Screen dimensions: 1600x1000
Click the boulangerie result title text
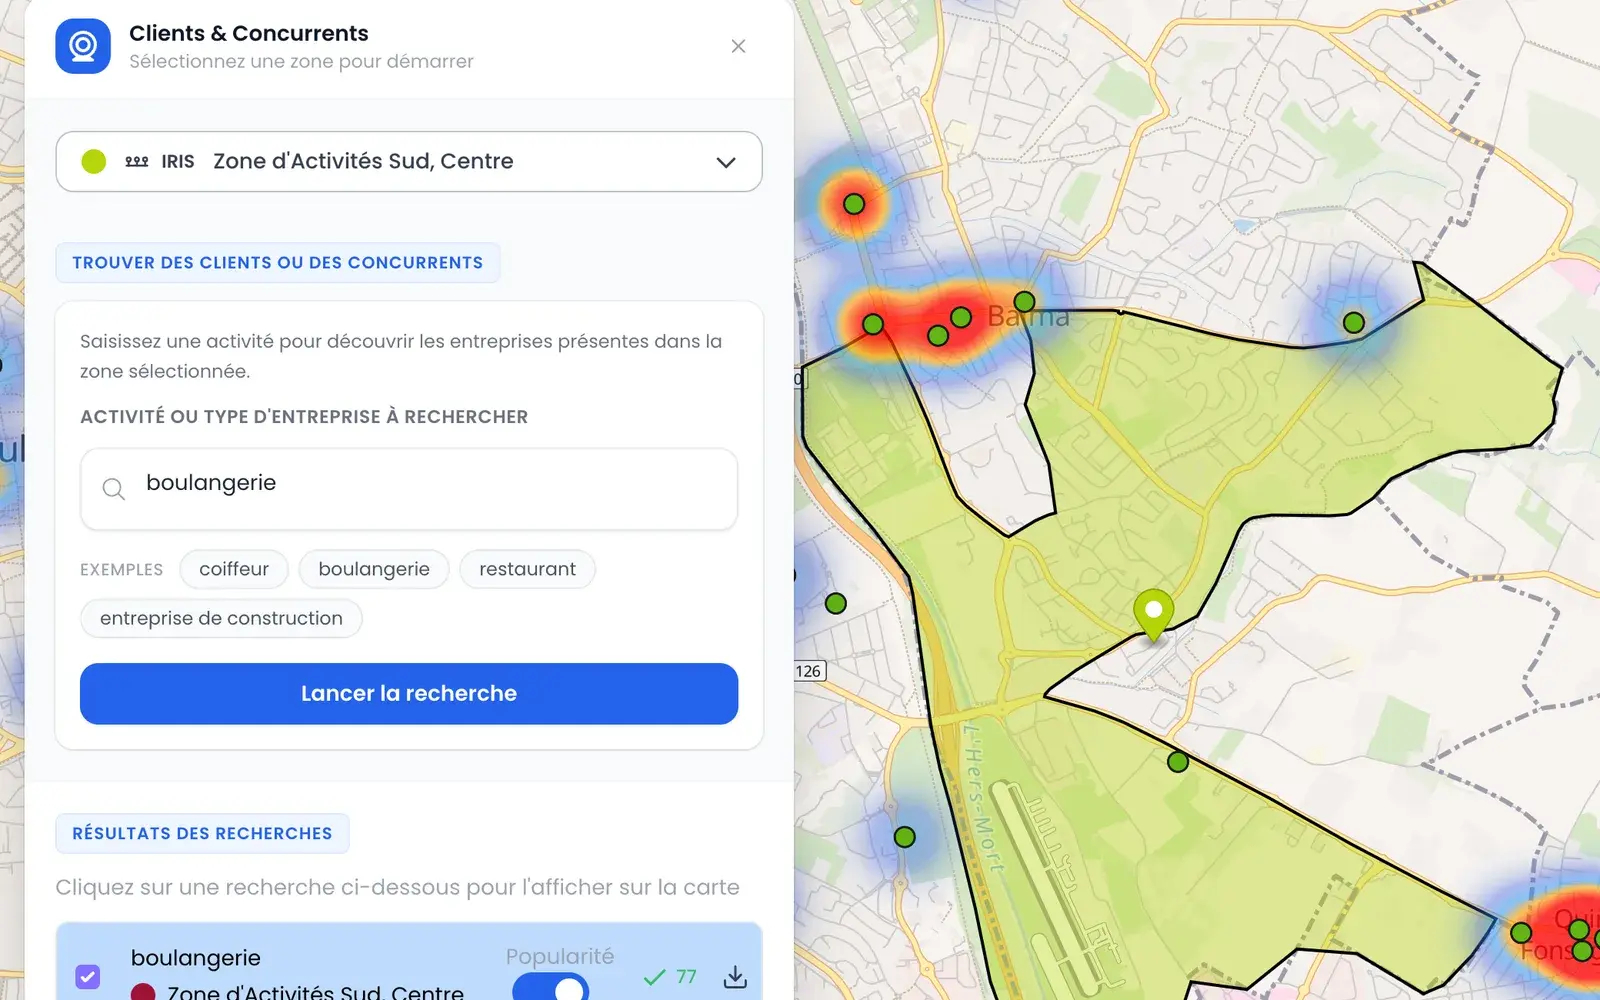click(x=196, y=958)
